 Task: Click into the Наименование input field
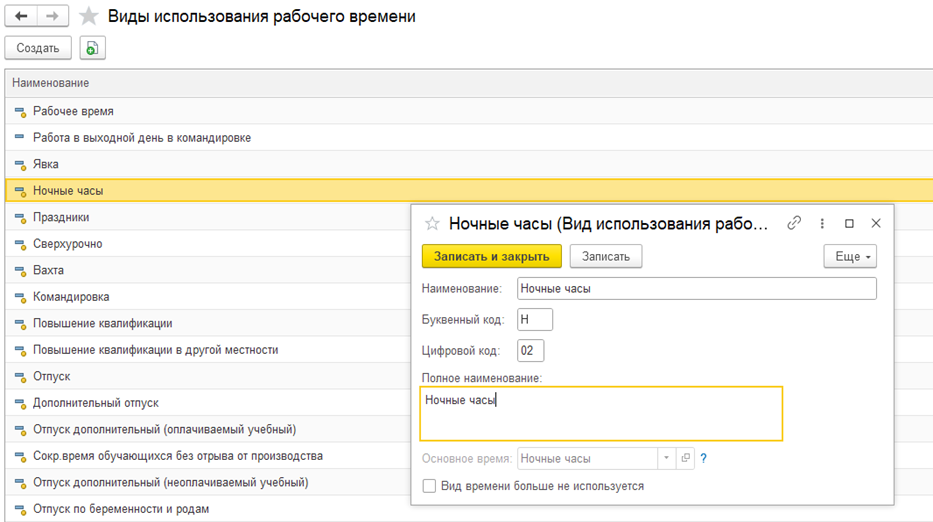pyautogui.click(x=697, y=289)
